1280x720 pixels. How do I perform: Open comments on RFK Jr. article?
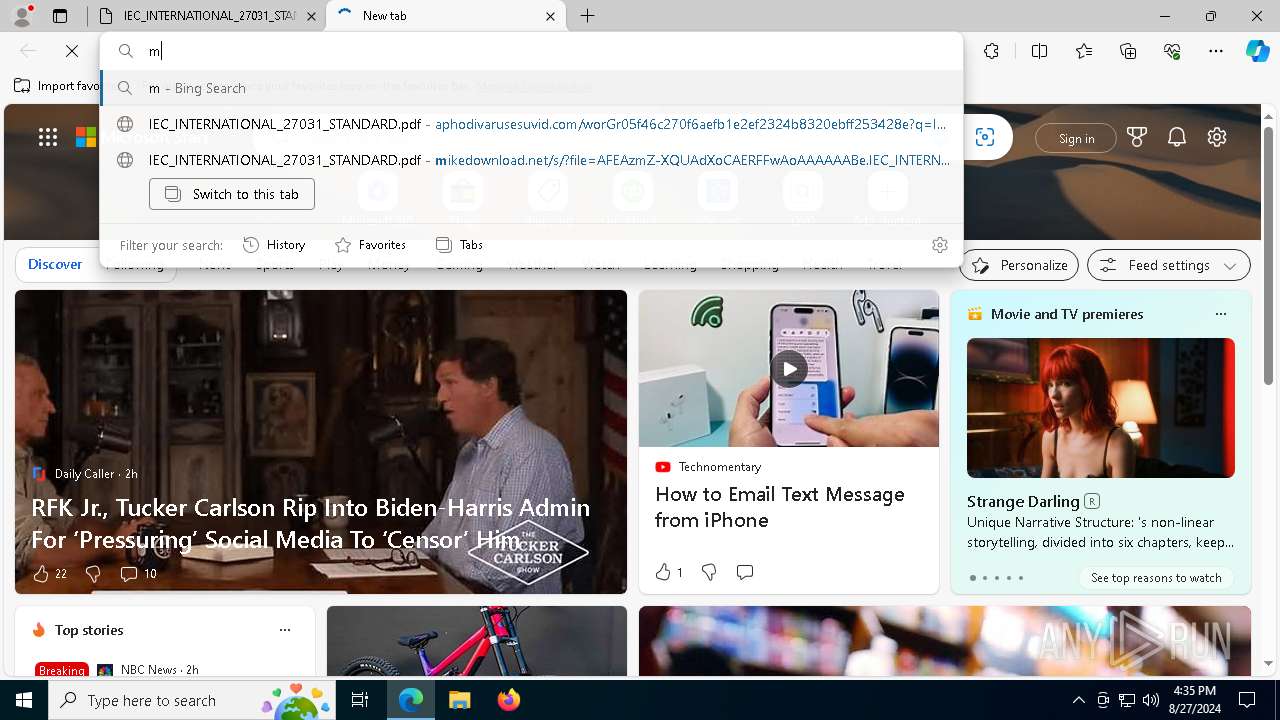coord(138,573)
